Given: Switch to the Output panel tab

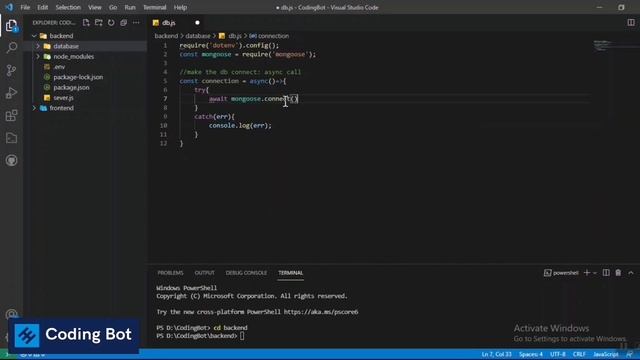Looking at the screenshot, I should 204,273.
